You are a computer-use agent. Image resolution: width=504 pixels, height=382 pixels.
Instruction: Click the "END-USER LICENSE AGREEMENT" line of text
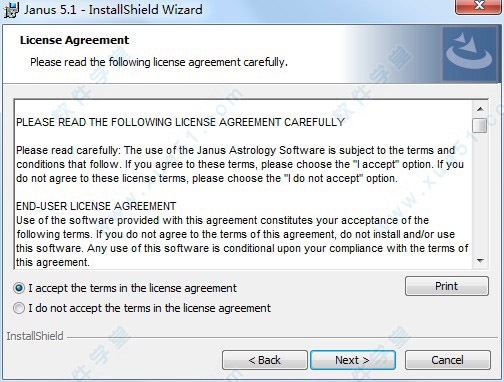(x=96, y=206)
